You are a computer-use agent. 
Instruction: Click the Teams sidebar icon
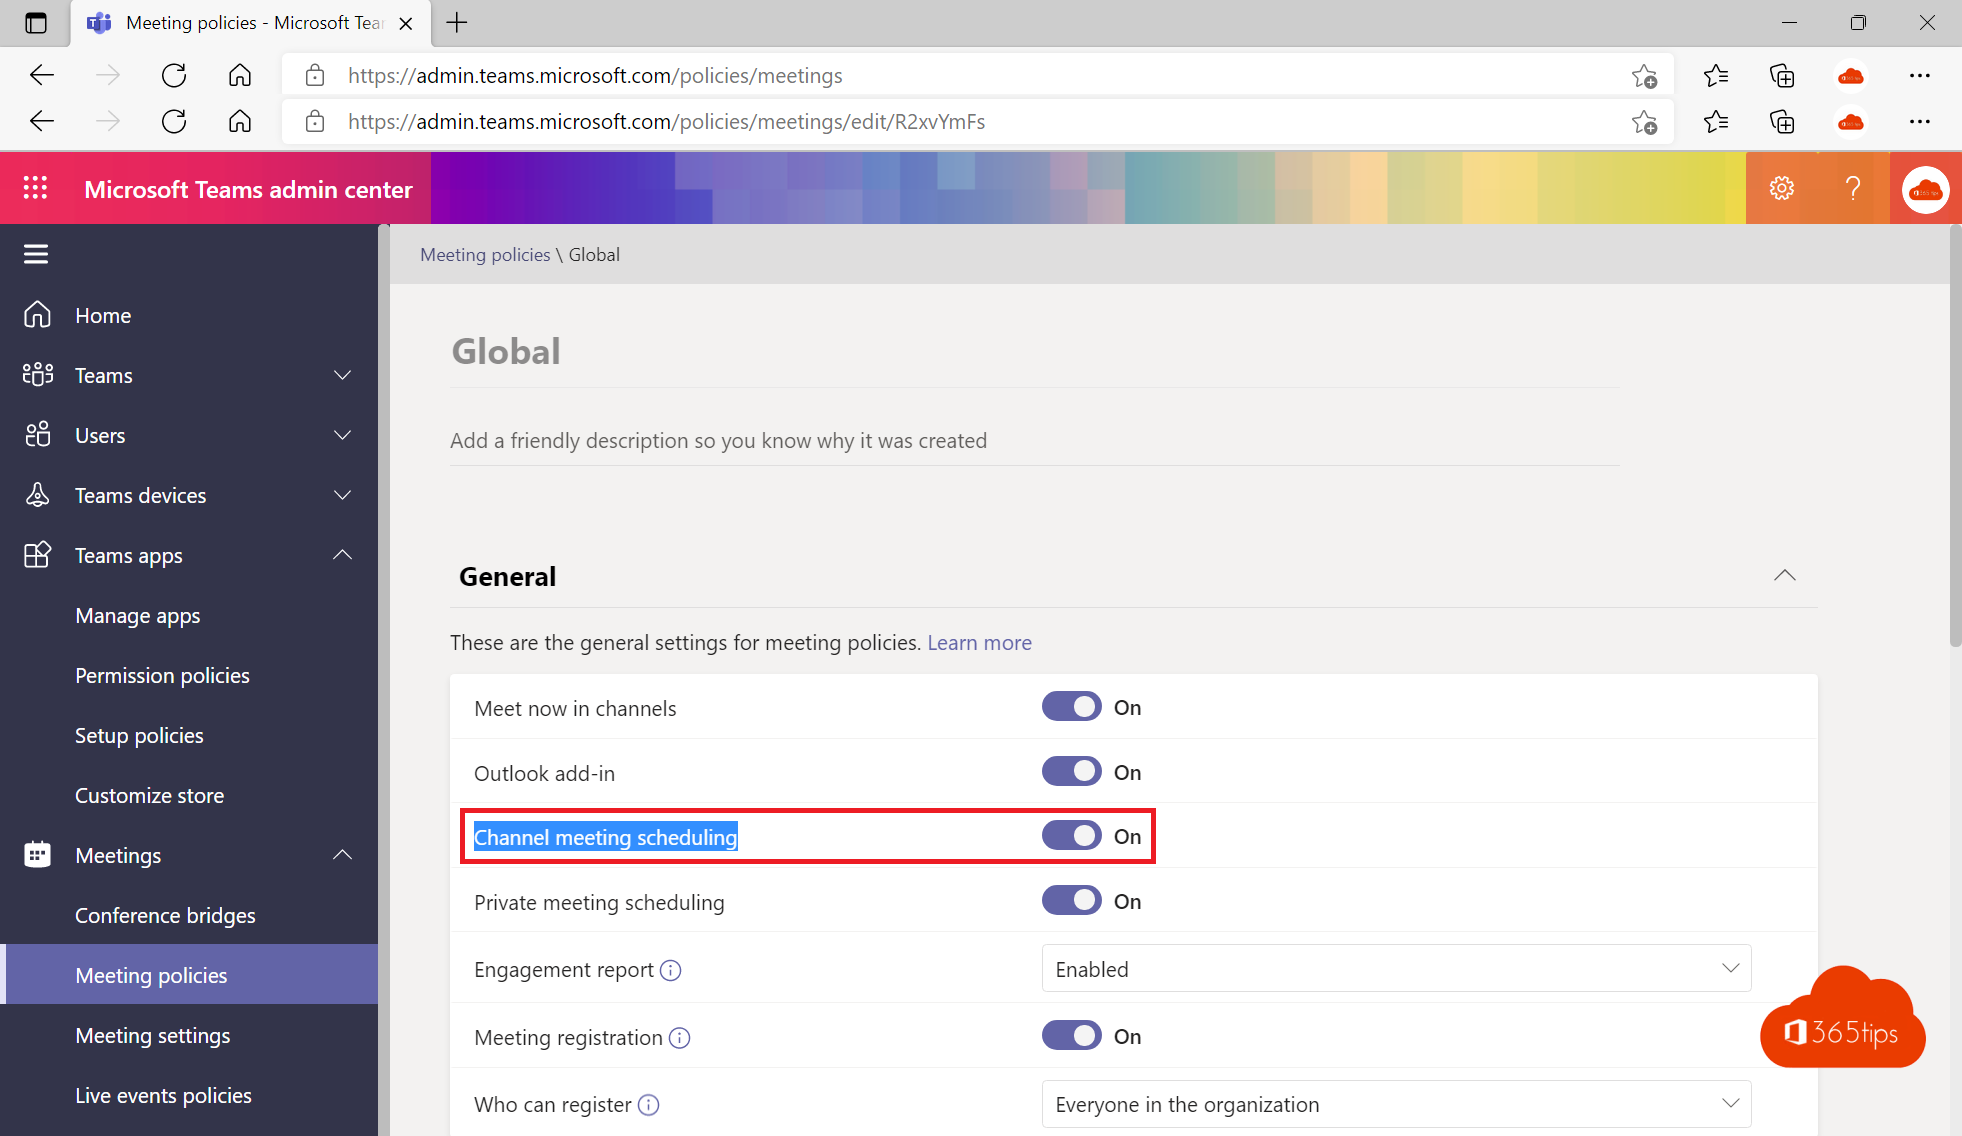38,373
